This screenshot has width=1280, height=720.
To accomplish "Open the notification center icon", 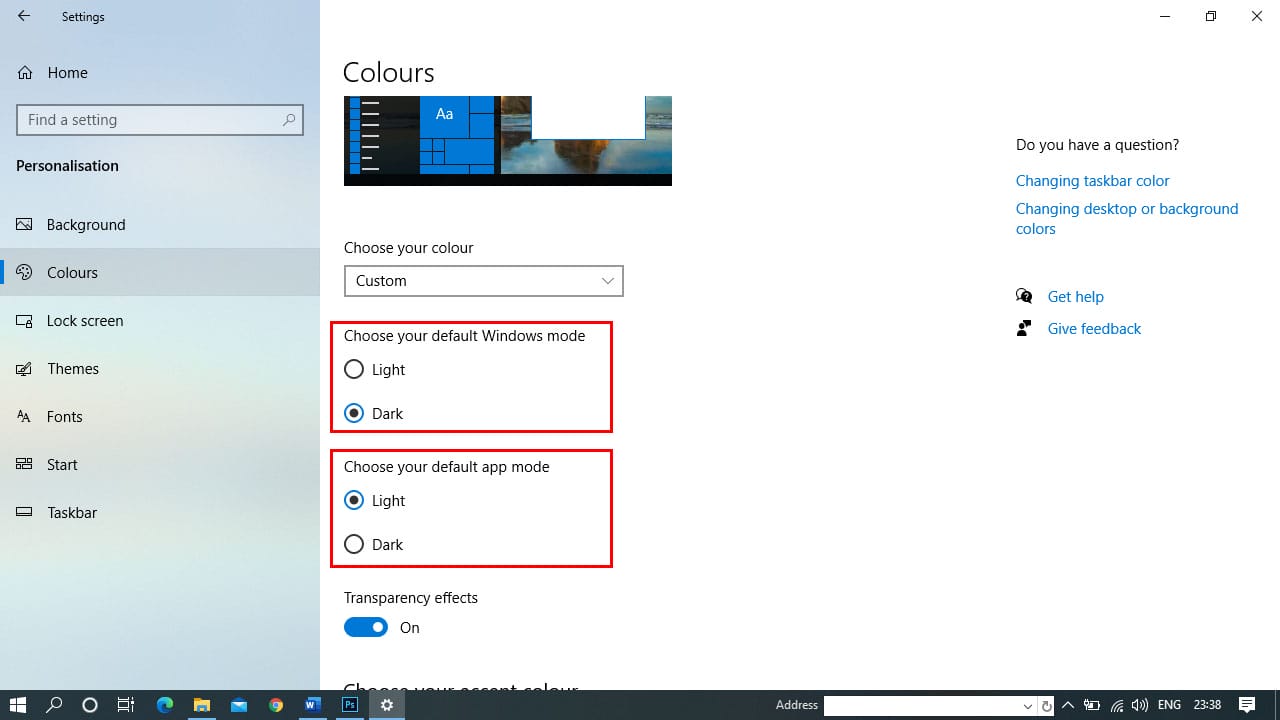I will click(1247, 705).
